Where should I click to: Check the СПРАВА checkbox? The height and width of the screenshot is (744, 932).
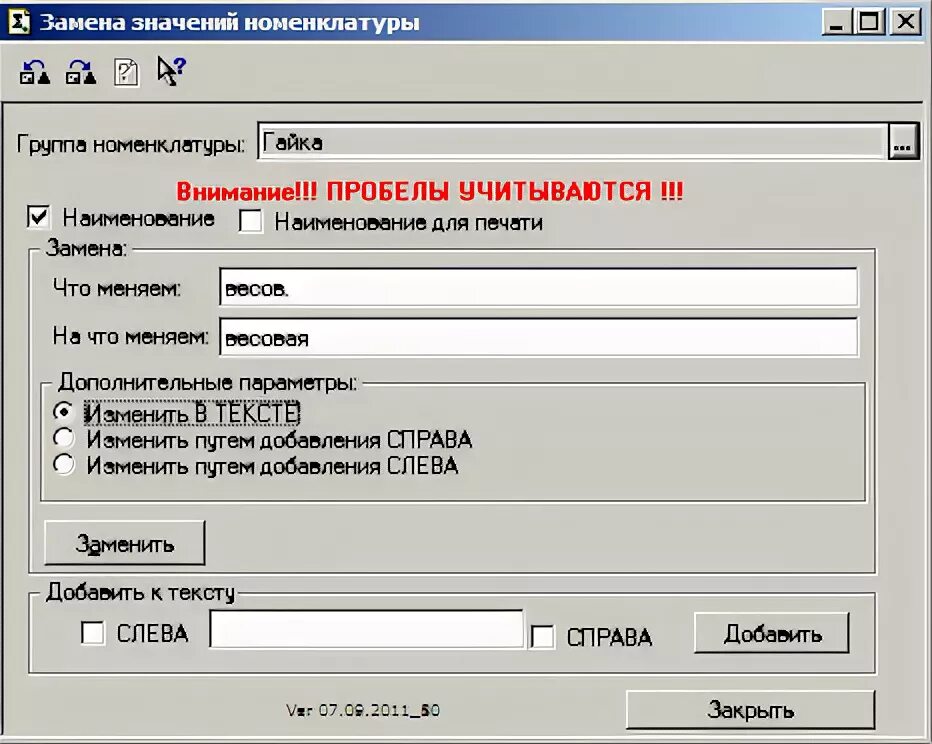click(x=542, y=636)
